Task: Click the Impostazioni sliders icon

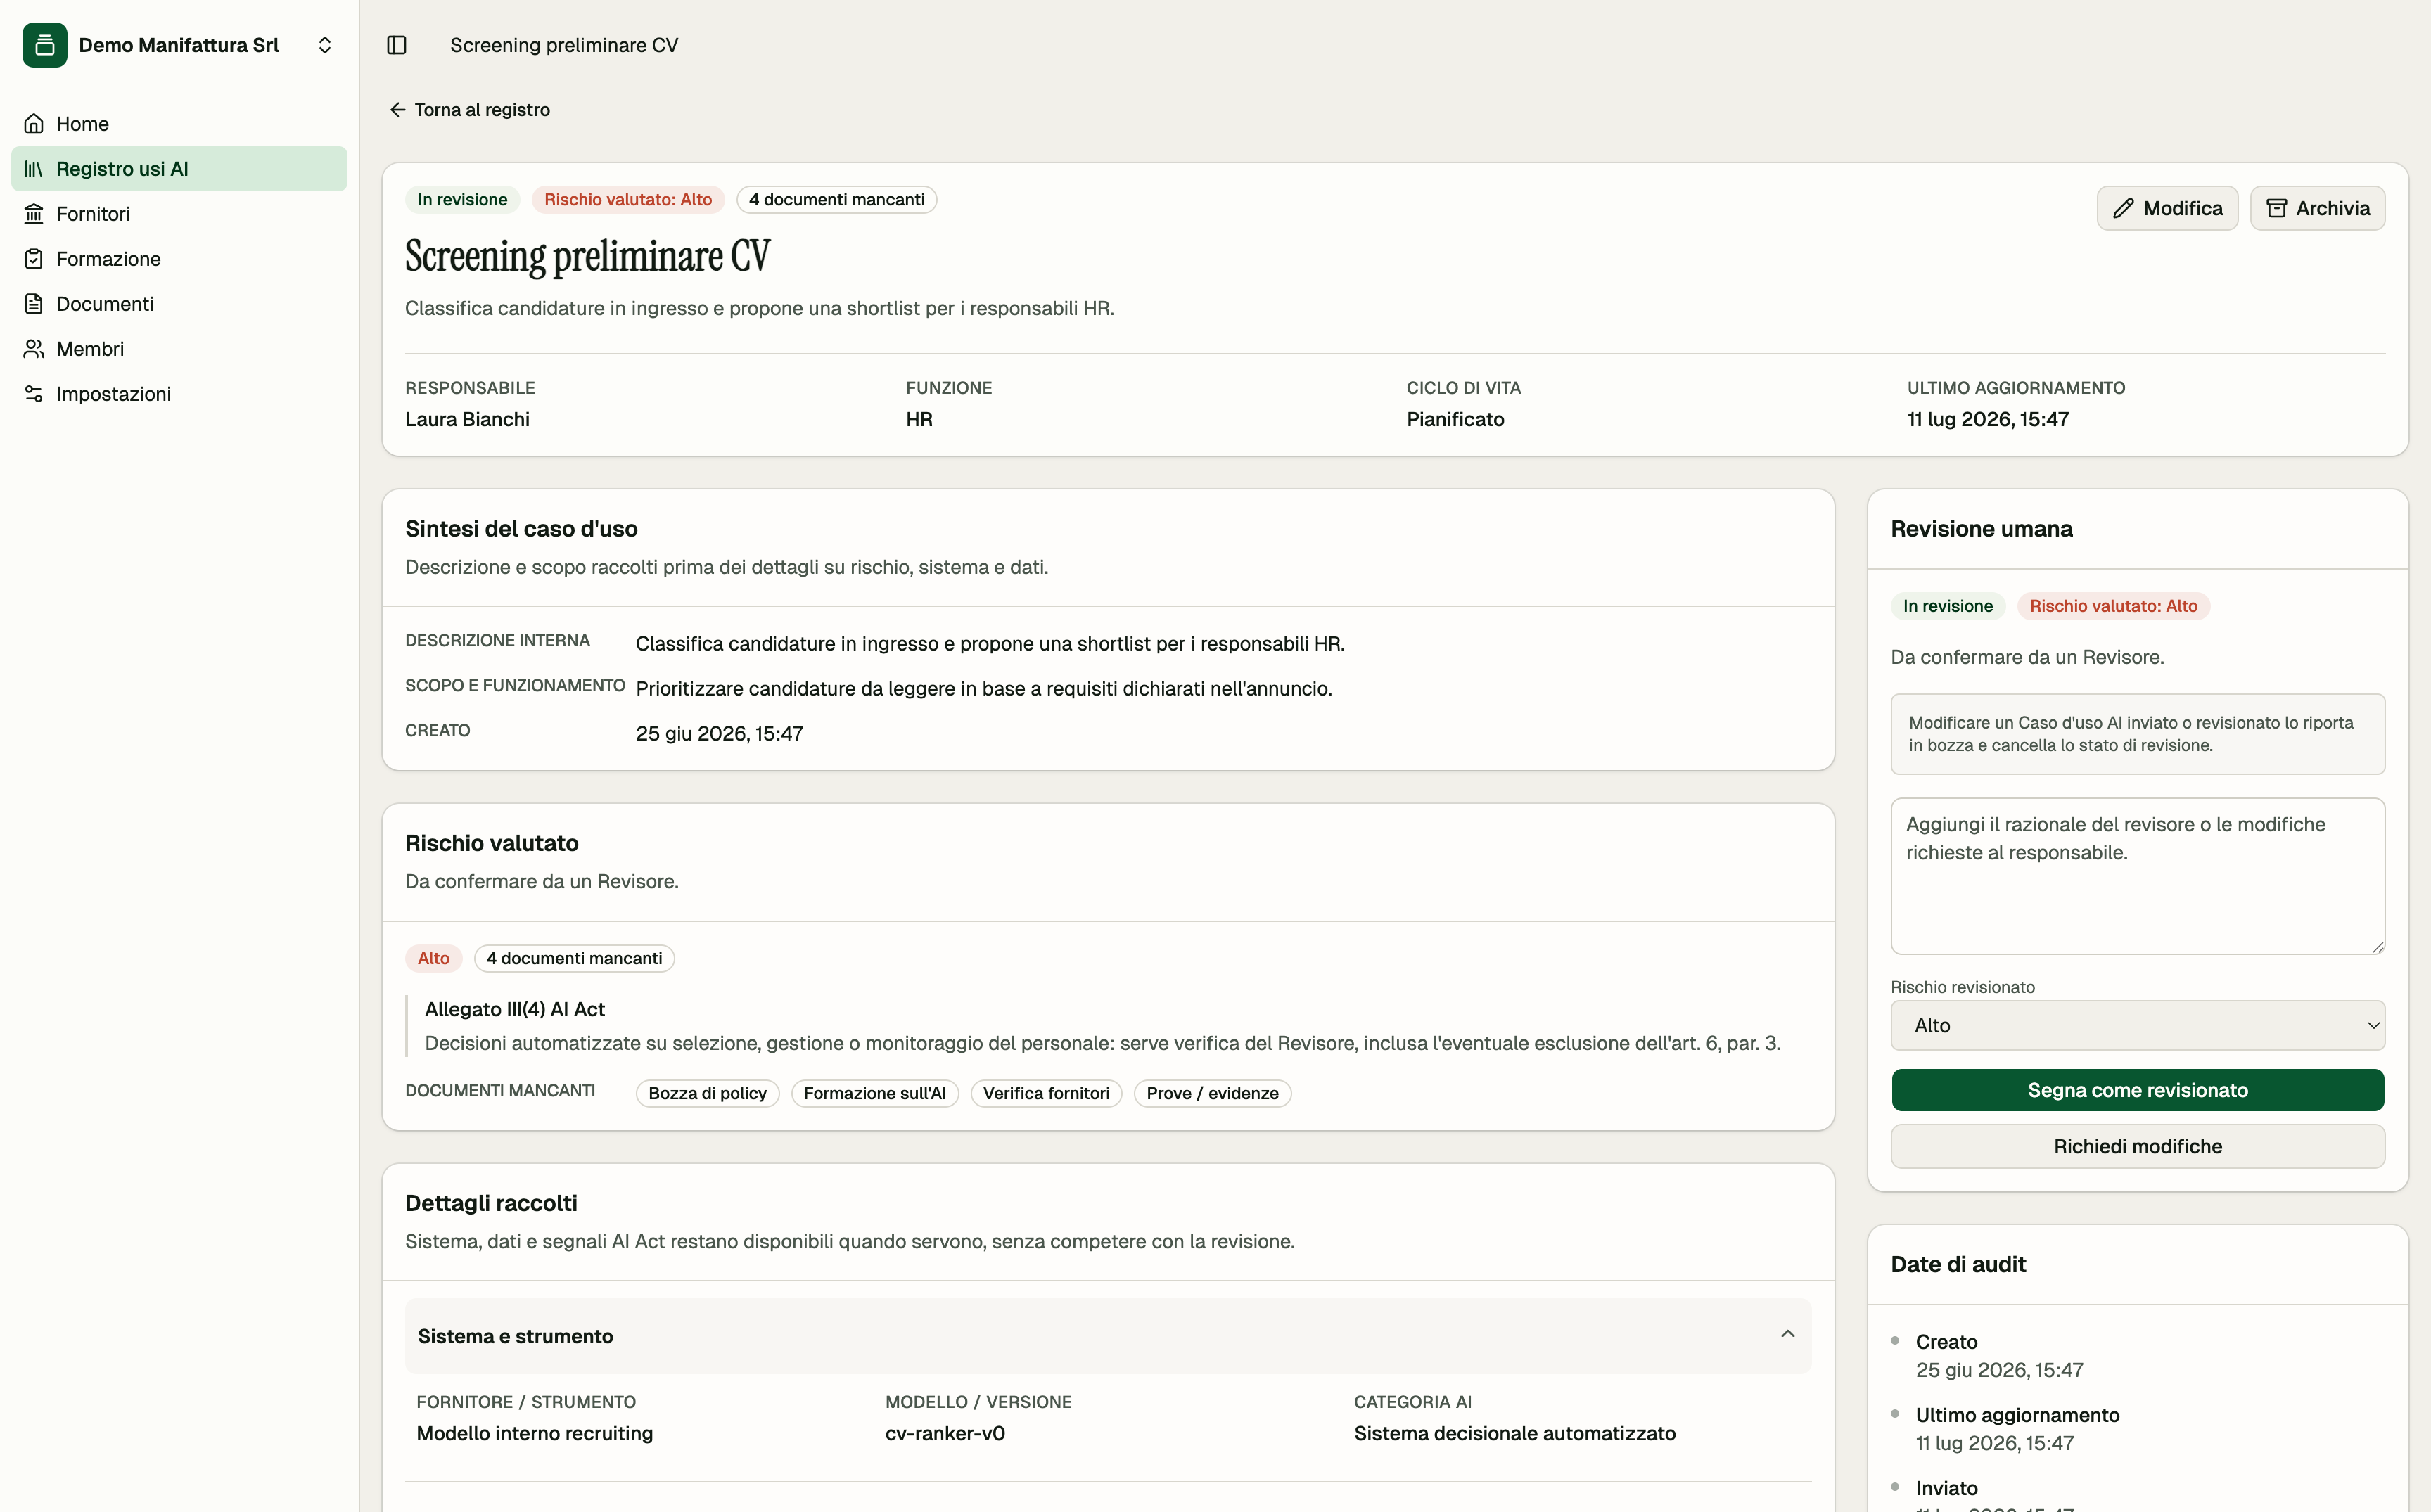Action: coord(34,394)
